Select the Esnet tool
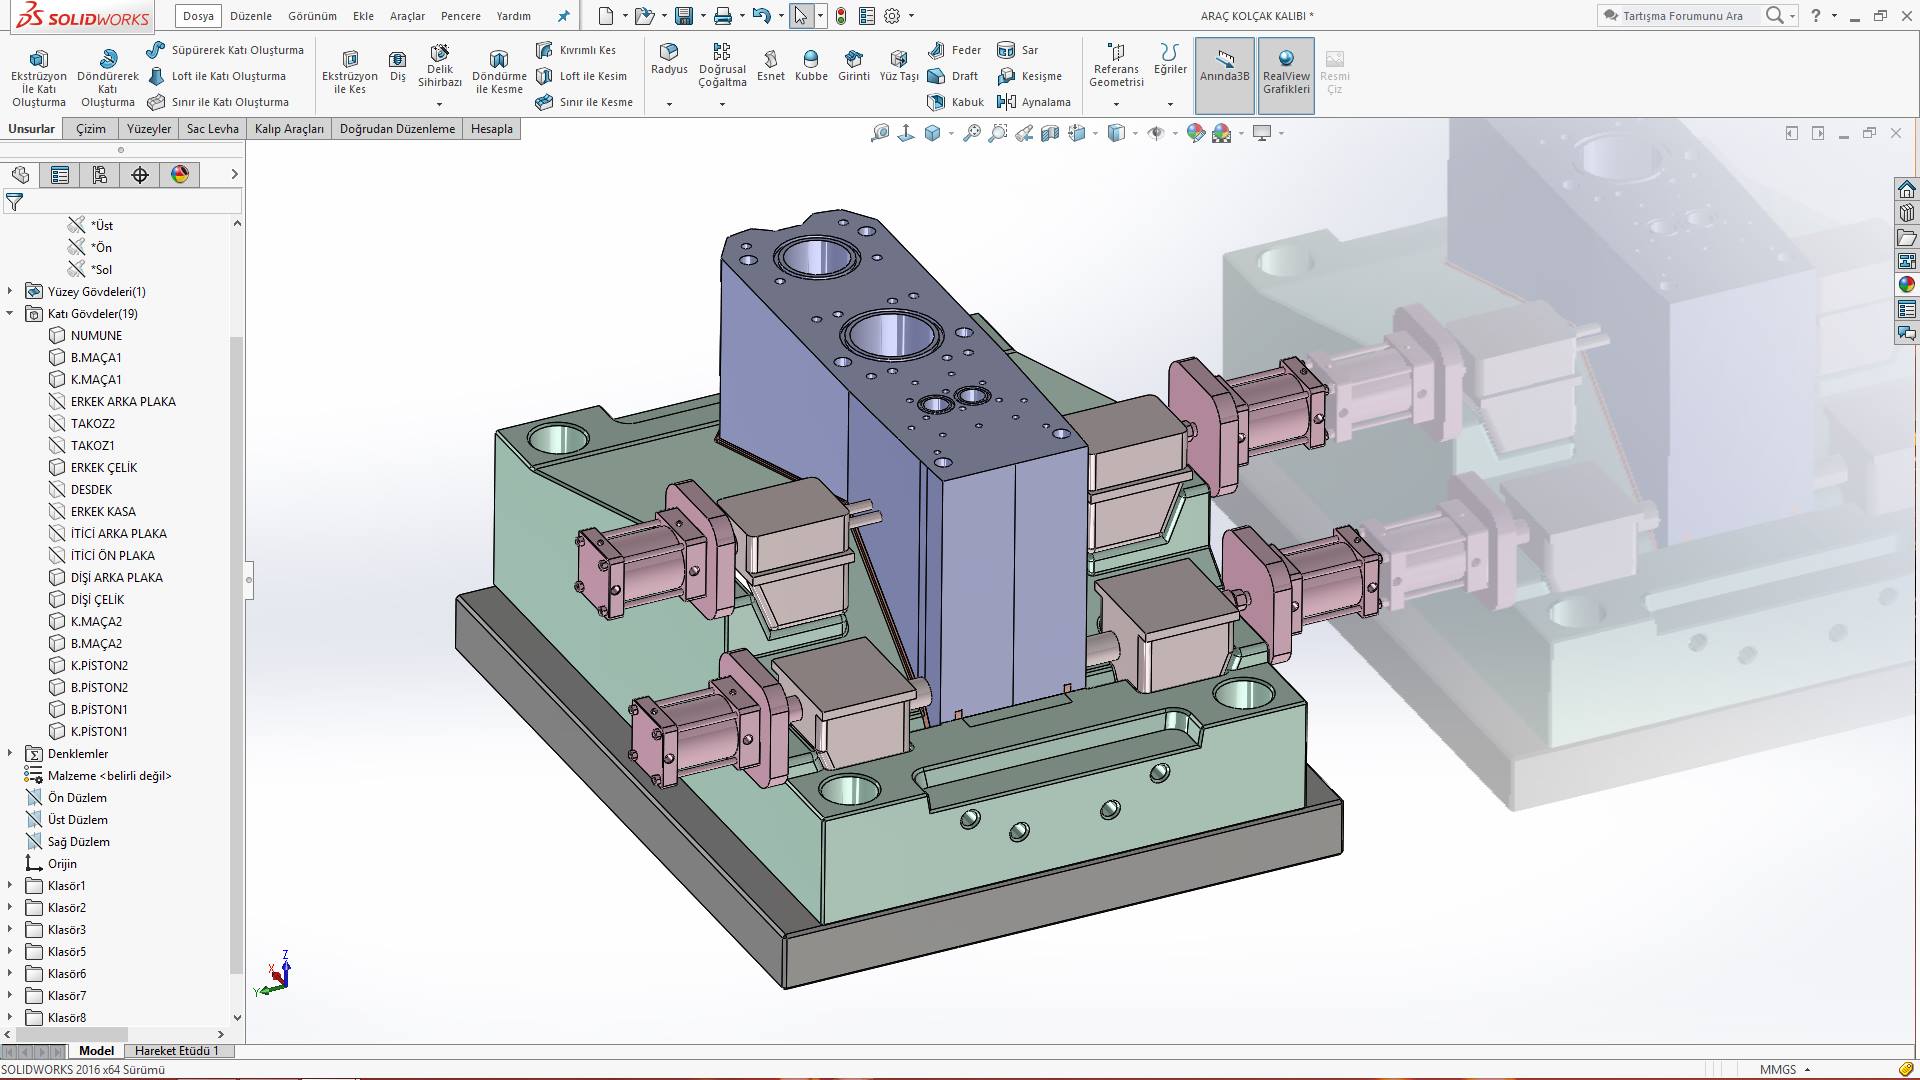Image resolution: width=1920 pixels, height=1080 pixels. pyautogui.click(x=770, y=66)
